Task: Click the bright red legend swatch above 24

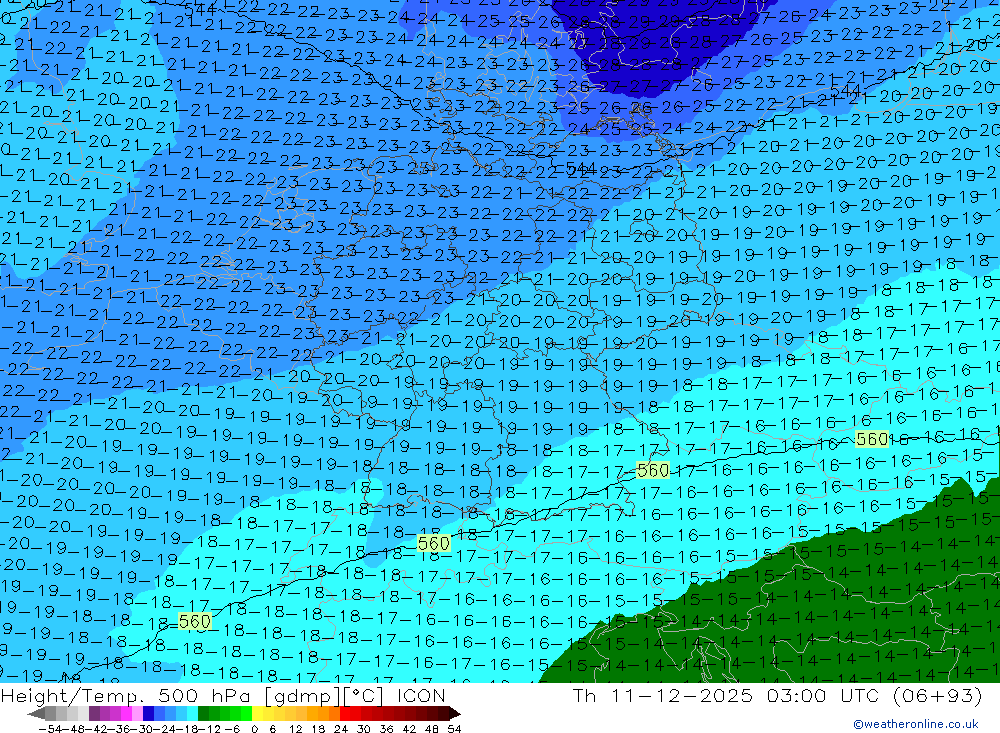Action: 345,713
